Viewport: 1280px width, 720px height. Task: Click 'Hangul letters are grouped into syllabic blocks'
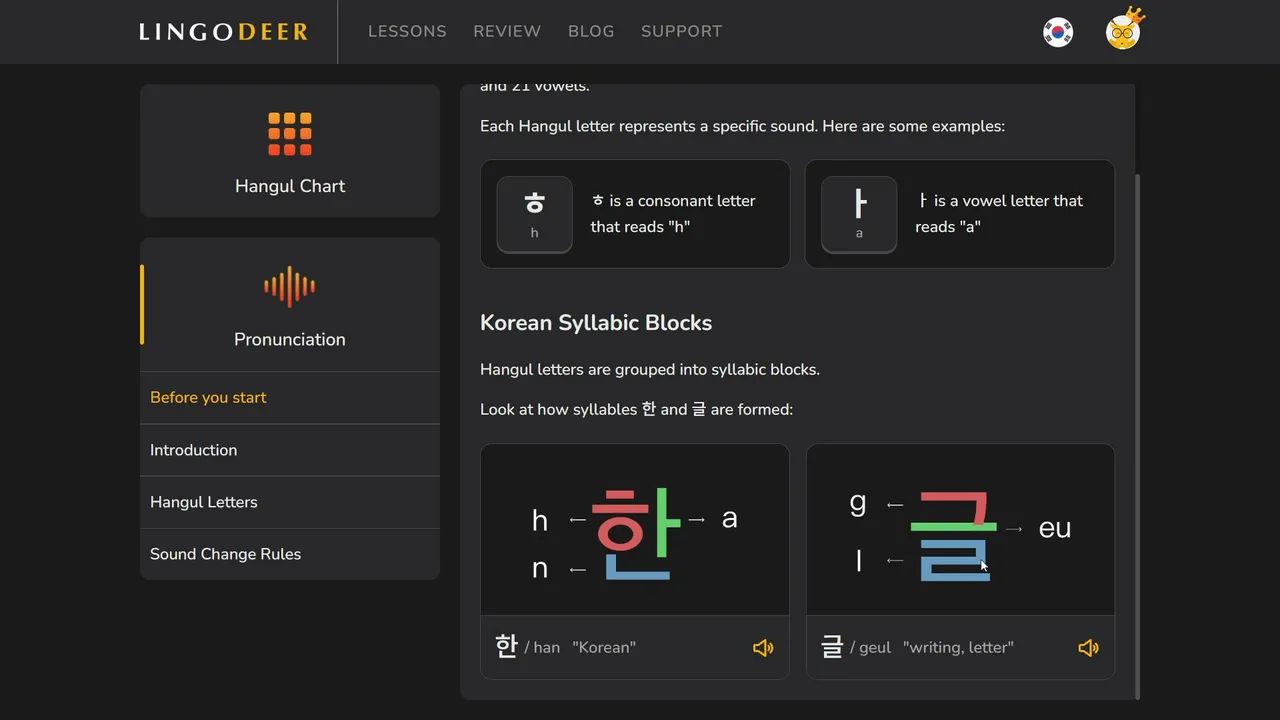click(x=650, y=370)
